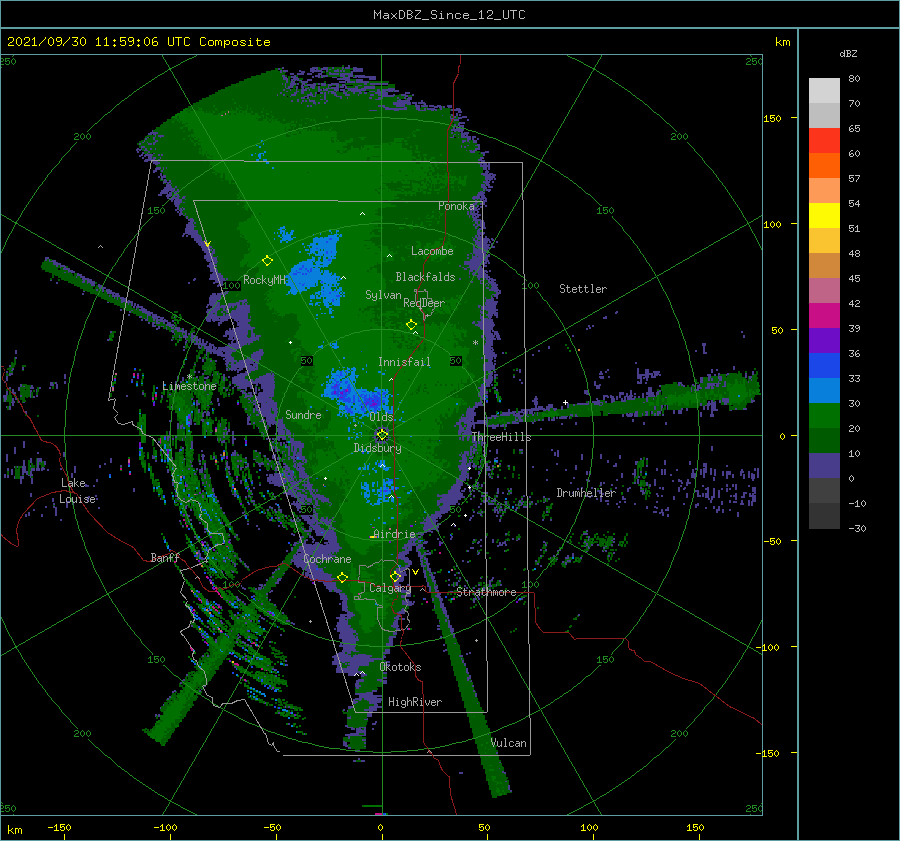The height and width of the screenshot is (841, 900).
Task: Select the Okotoks label
Action: pos(400,667)
